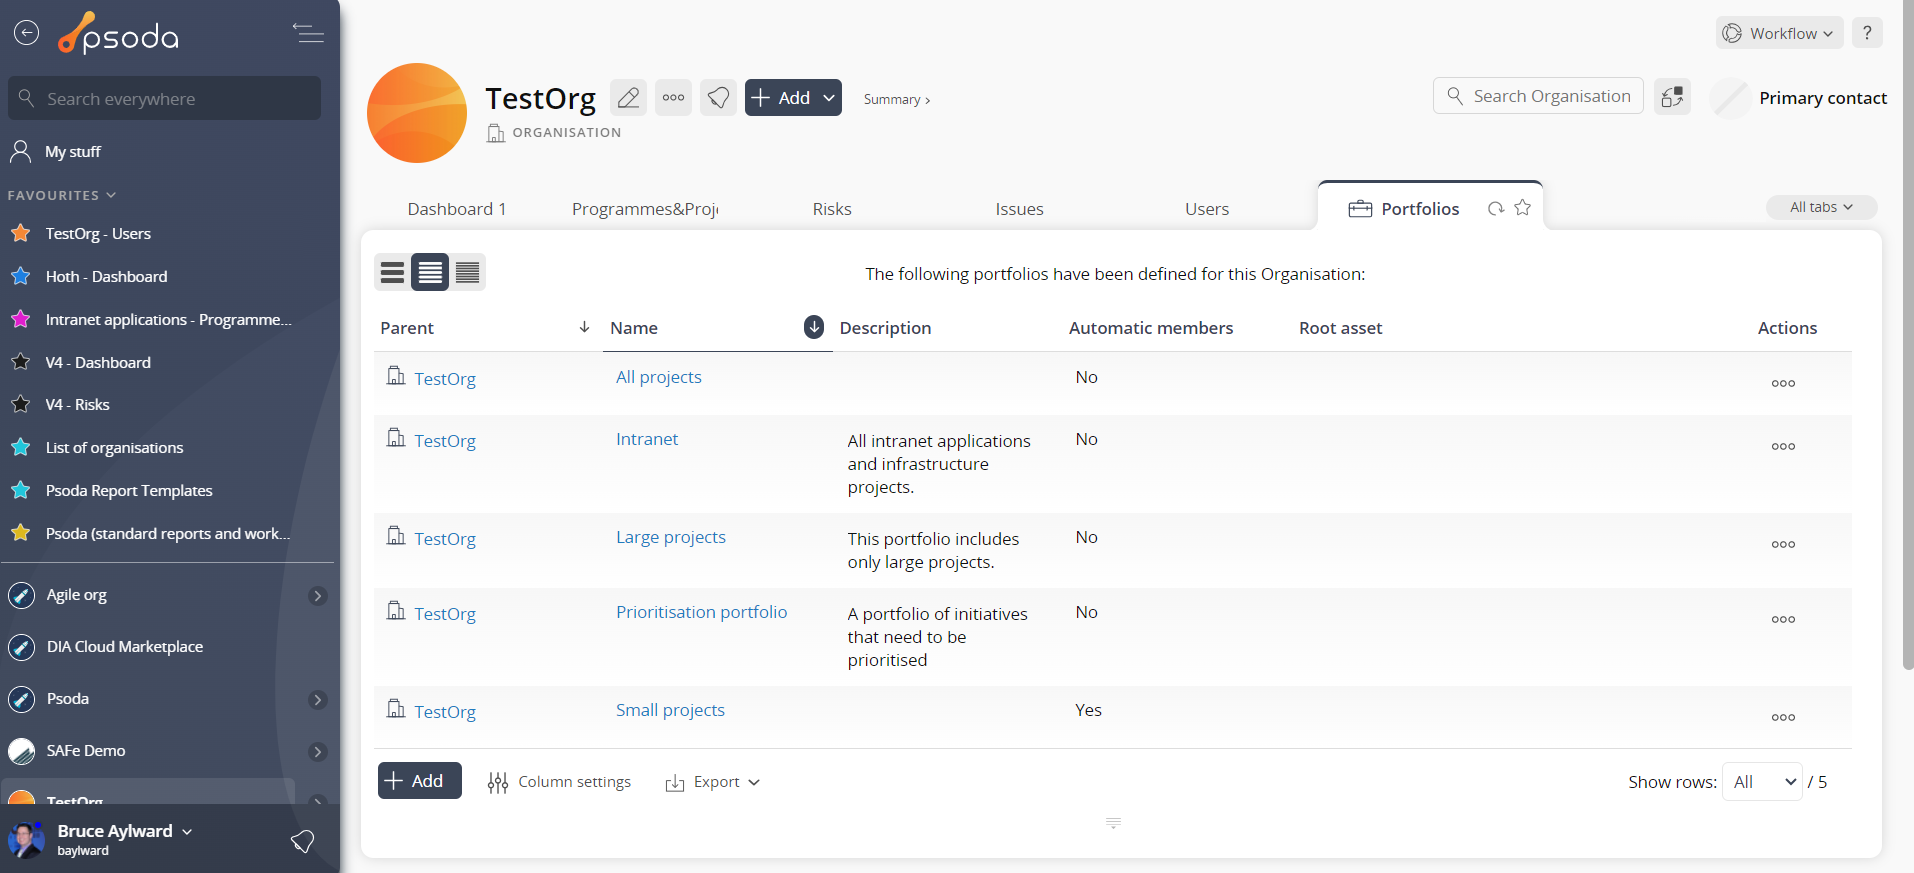Open Hoth - Dashboard favourite

click(106, 276)
